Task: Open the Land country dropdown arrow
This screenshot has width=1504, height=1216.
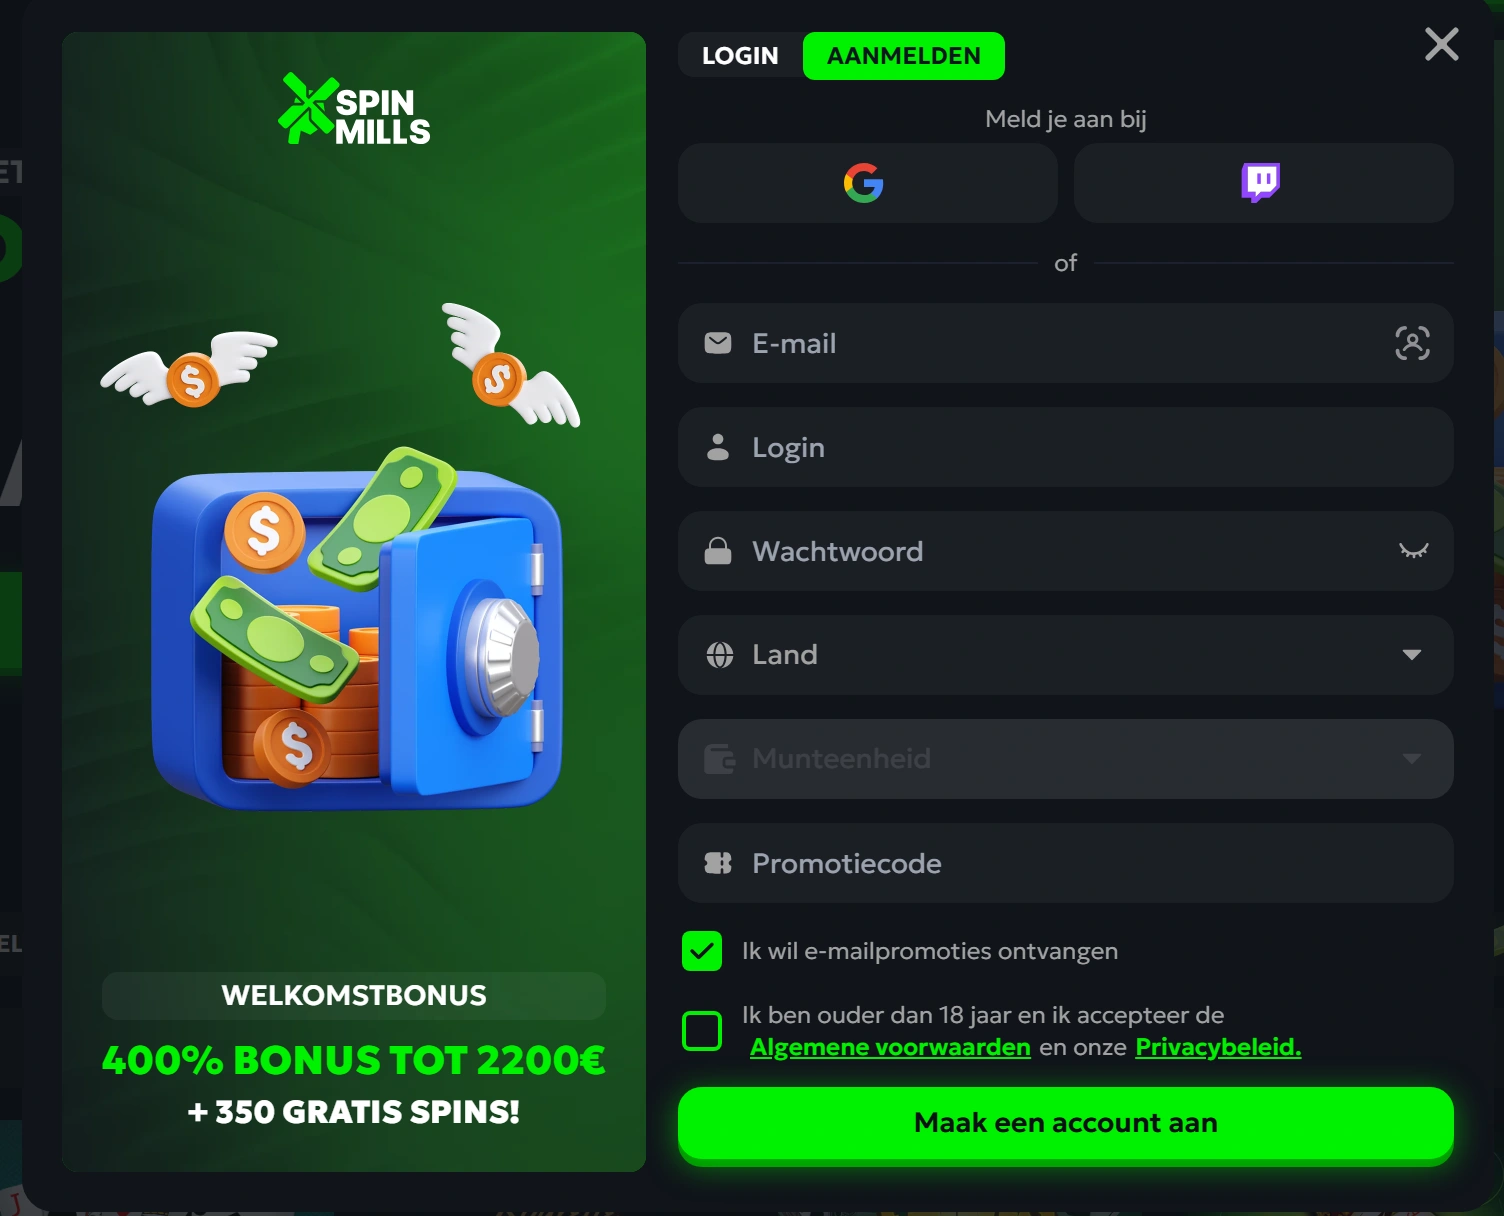Action: [1412, 655]
